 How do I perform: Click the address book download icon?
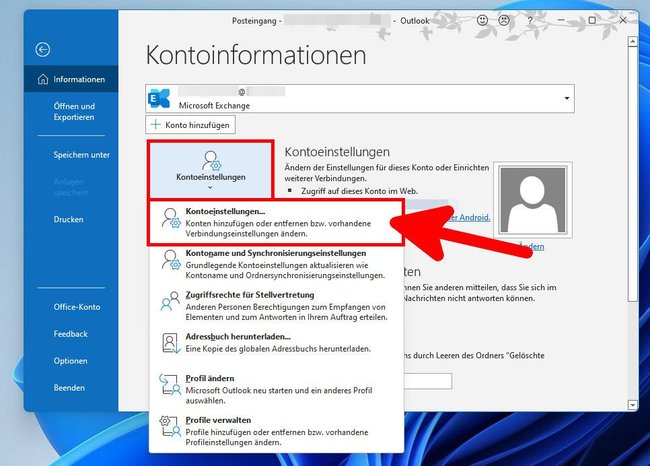click(171, 343)
